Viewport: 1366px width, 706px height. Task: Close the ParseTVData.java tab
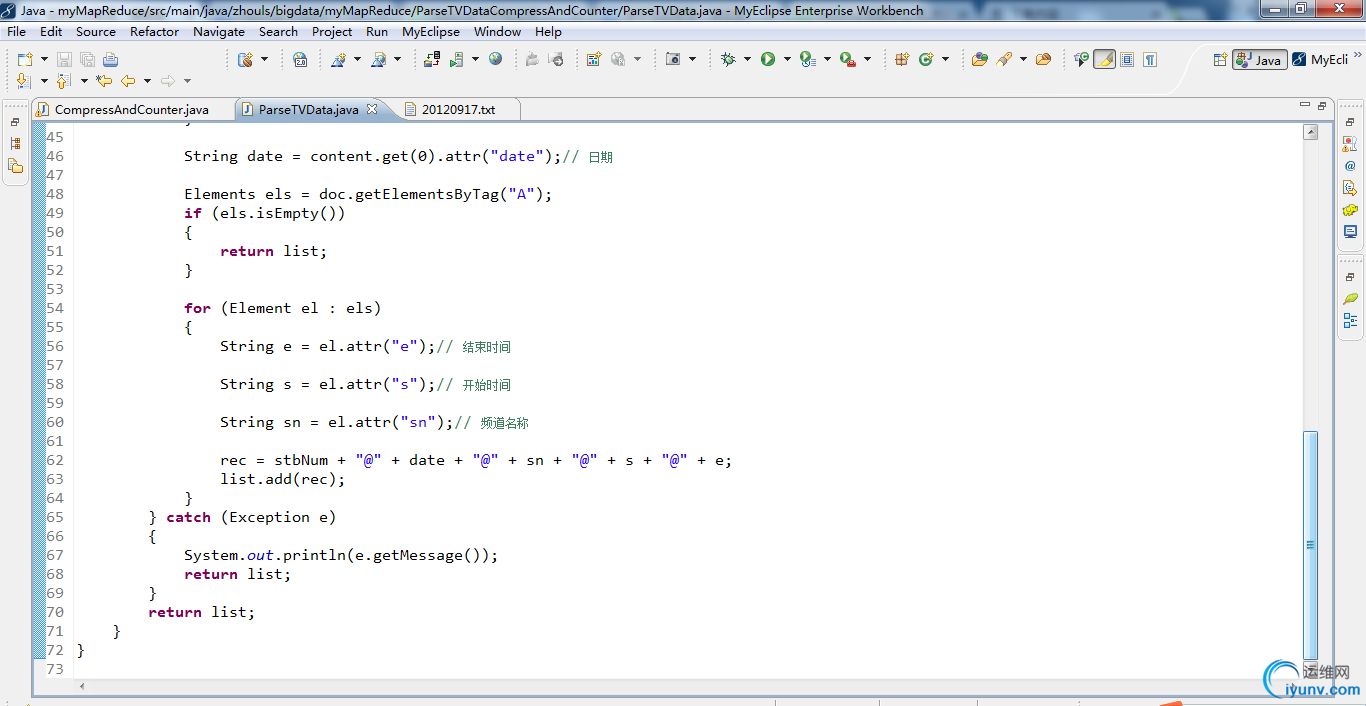(x=372, y=109)
